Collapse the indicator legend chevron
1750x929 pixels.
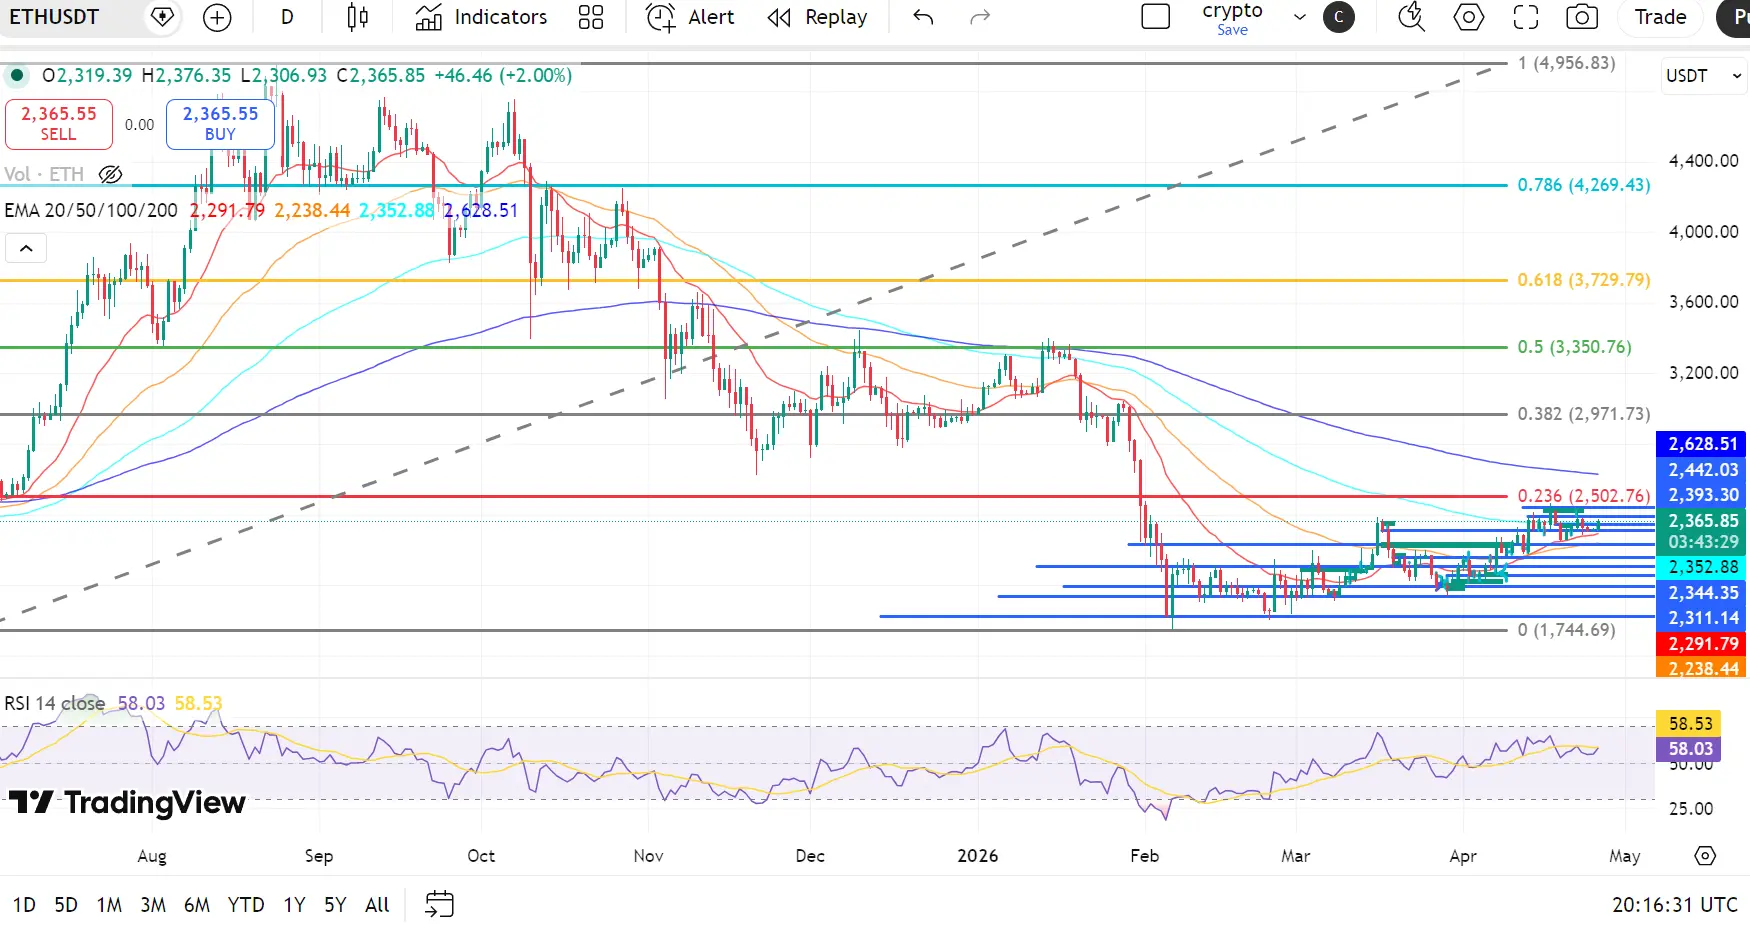(26, 248)
